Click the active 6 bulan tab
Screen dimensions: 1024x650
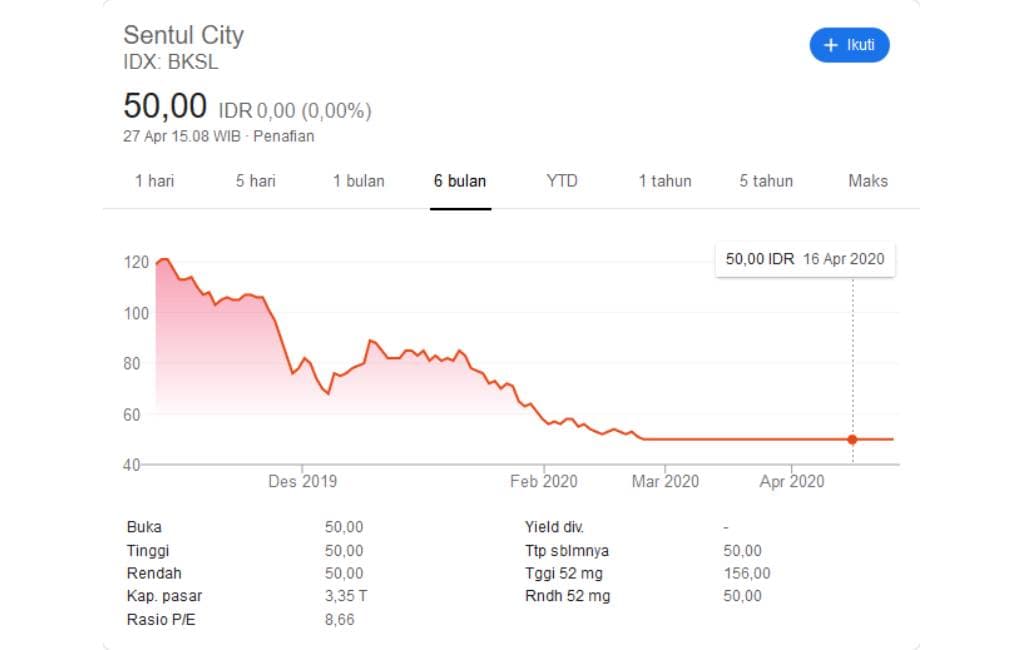460,181
